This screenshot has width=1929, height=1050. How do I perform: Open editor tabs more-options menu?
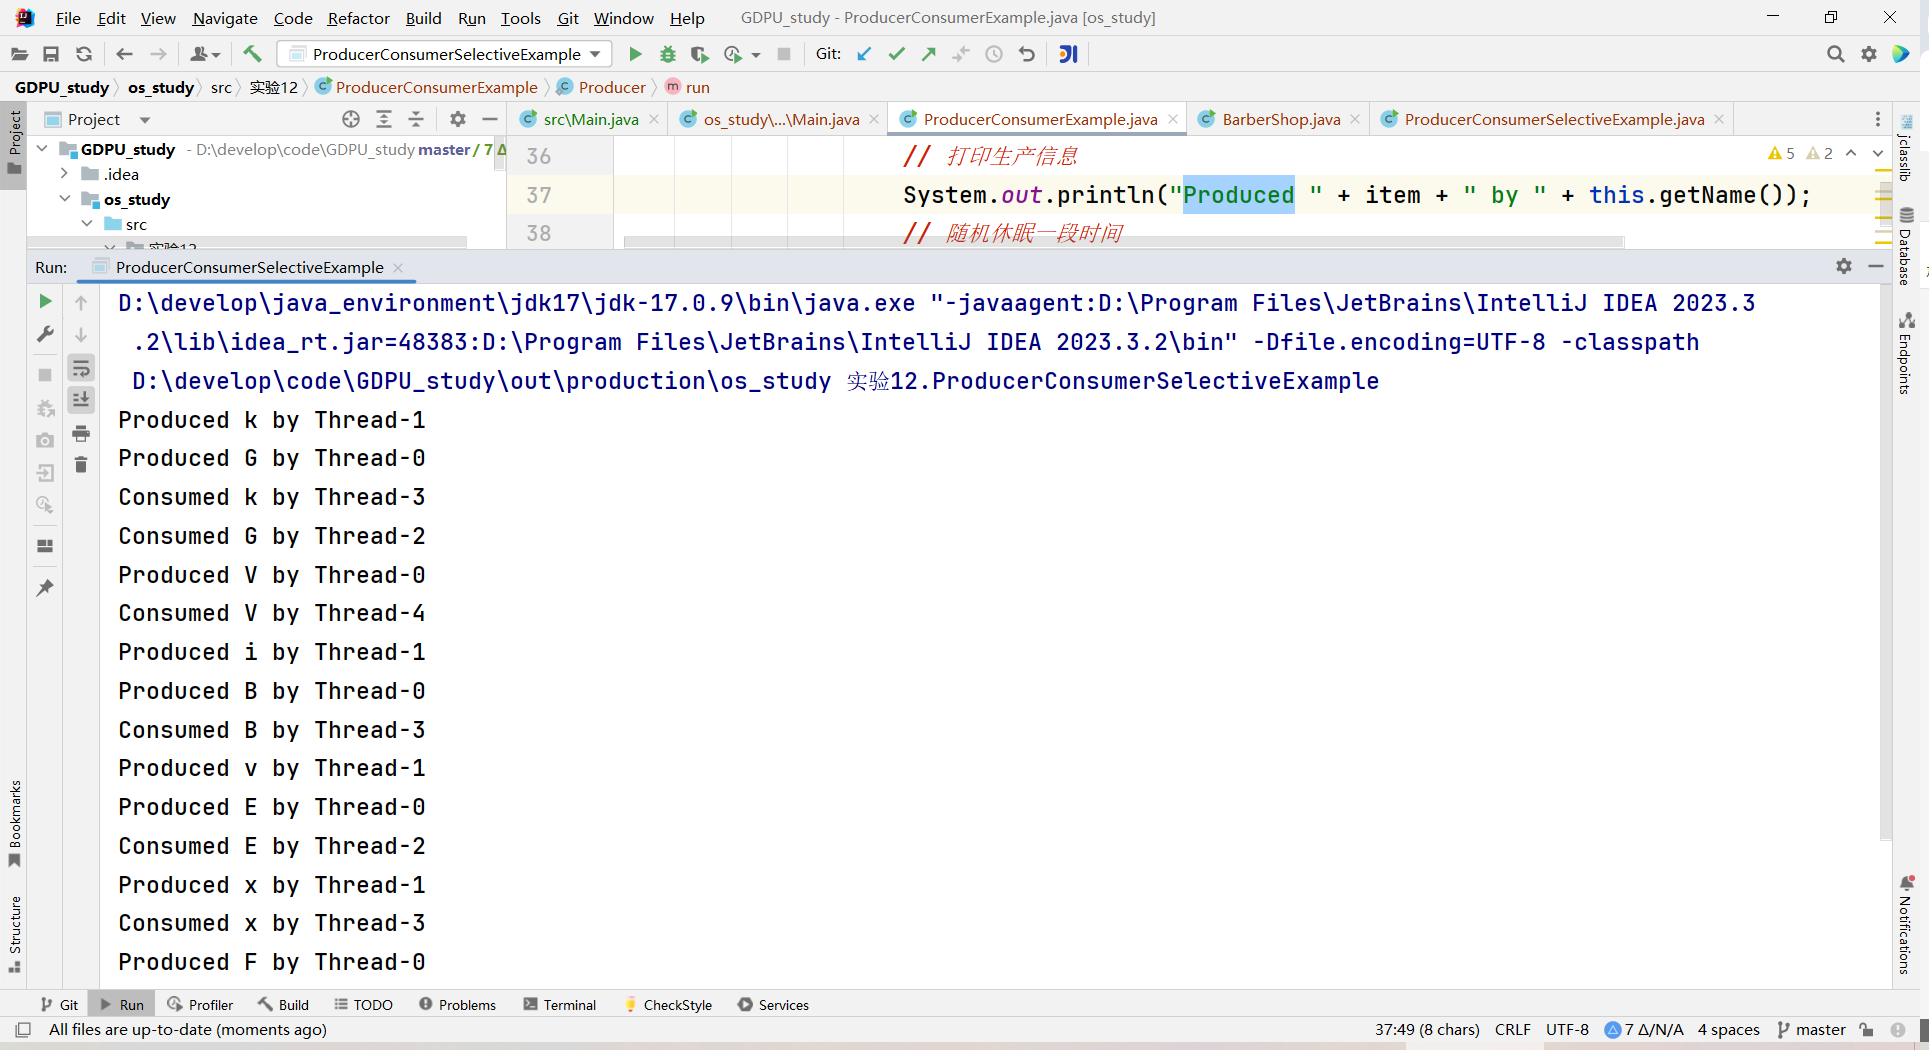tap(1878, 119)
